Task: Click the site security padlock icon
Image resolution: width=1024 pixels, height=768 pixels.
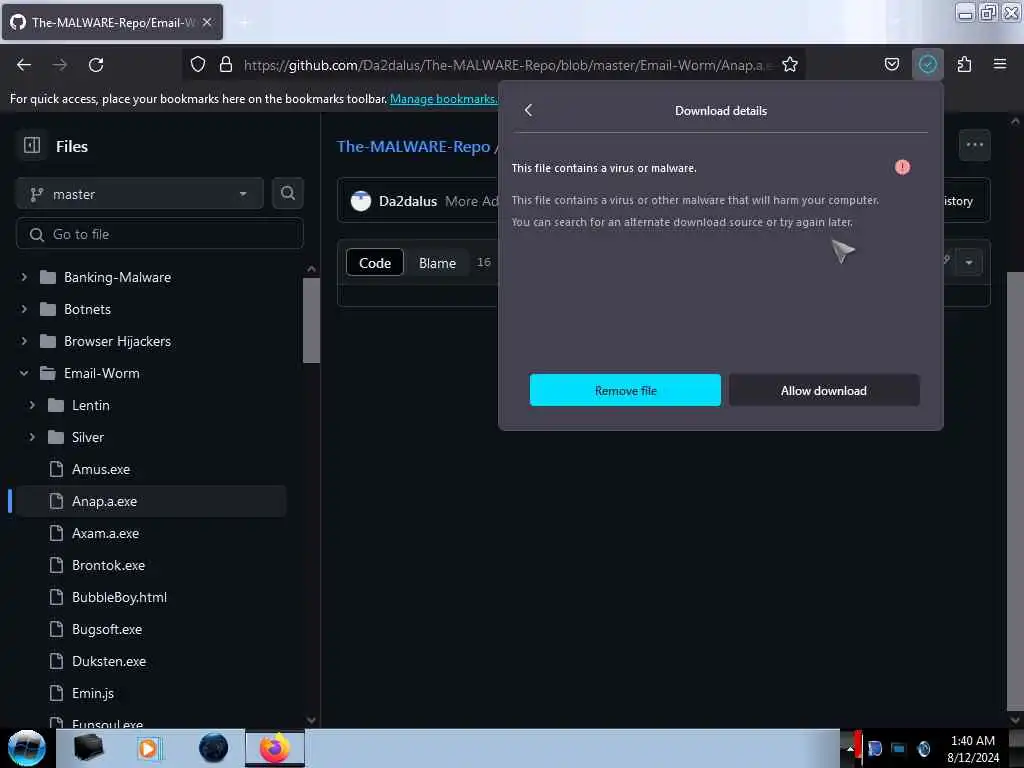Action: click(226, 64)
